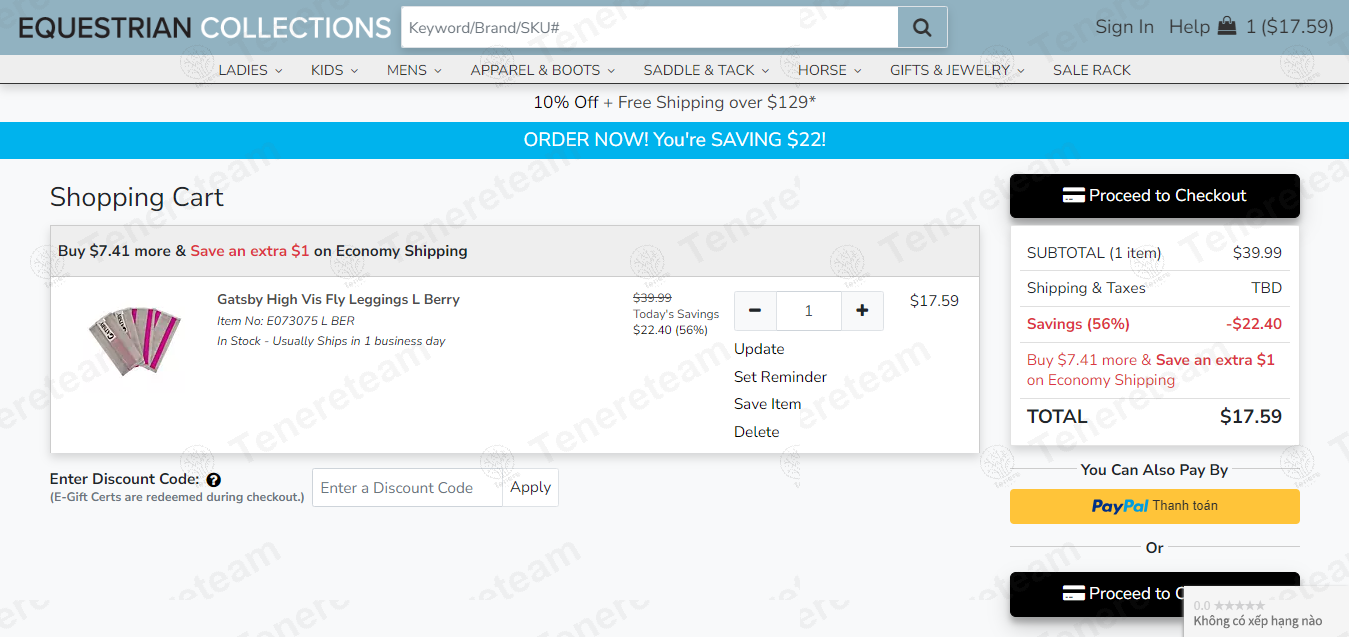
Task: Click the search magnifier icon button
Action: 922,28
